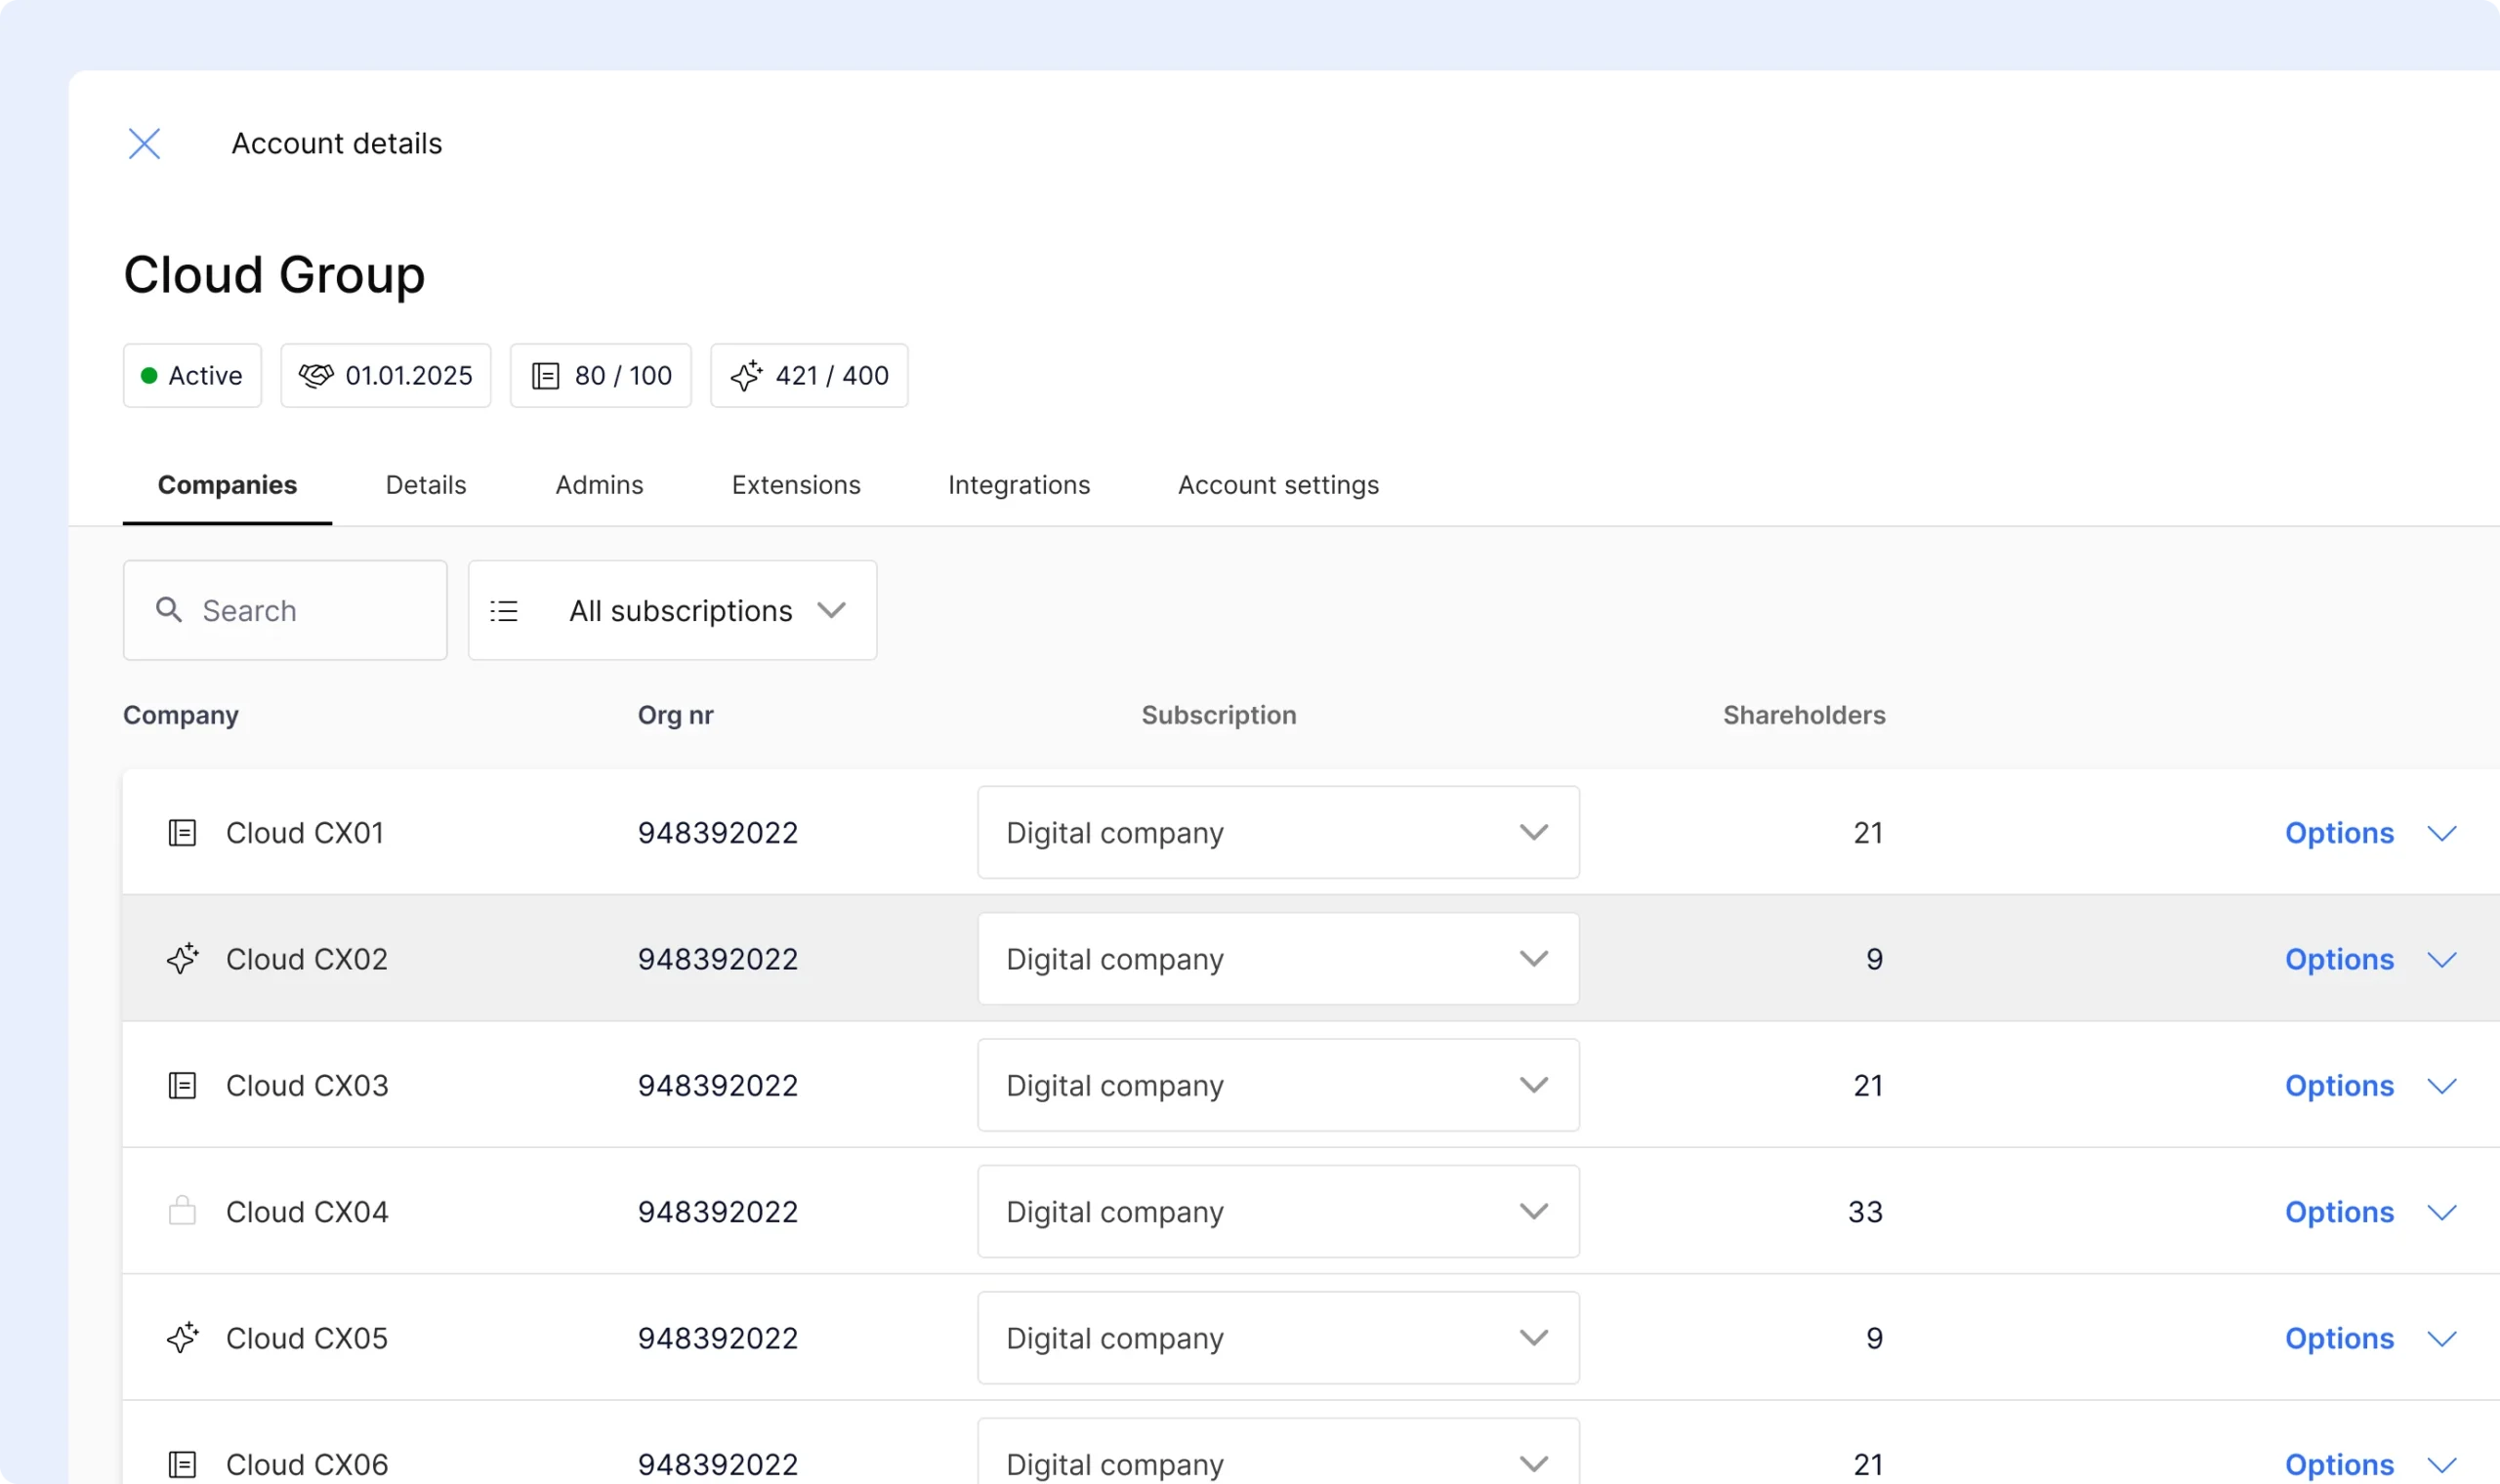Open the Extensions tab
2500x1484 pixels.
click(x=795, y=485)
